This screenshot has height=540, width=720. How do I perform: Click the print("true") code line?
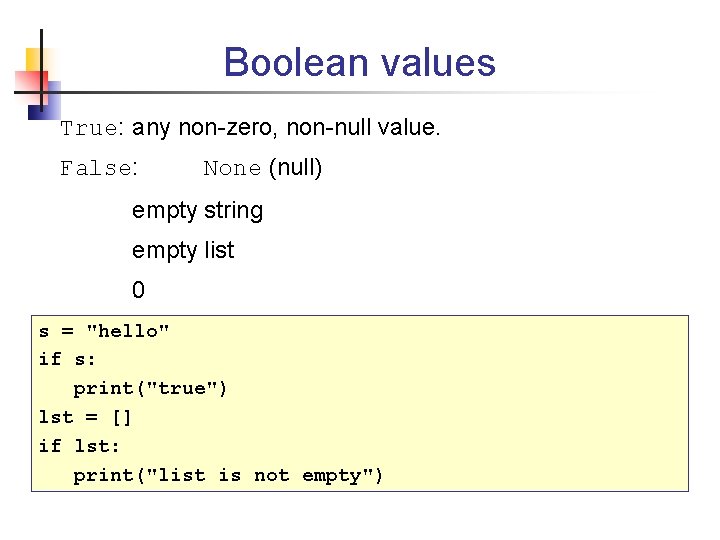[x=150, y=387]
